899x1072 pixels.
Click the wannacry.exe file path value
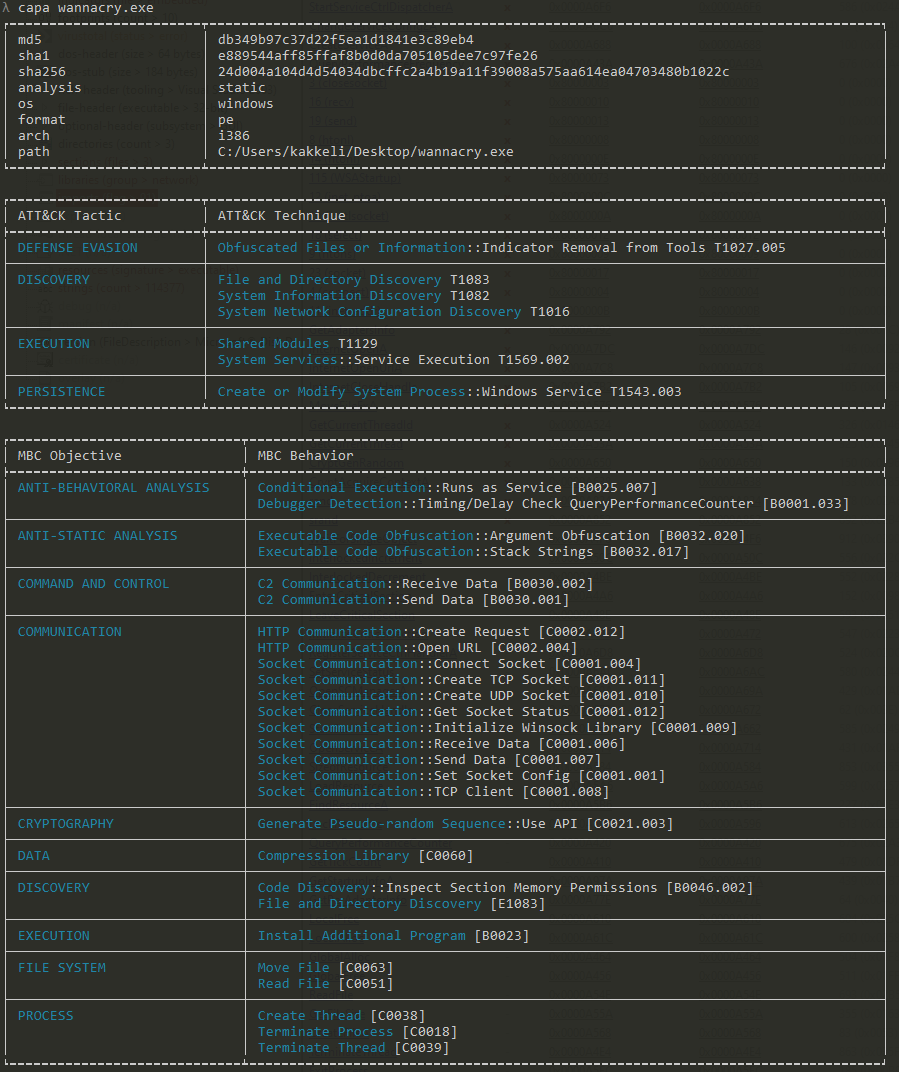365,152
